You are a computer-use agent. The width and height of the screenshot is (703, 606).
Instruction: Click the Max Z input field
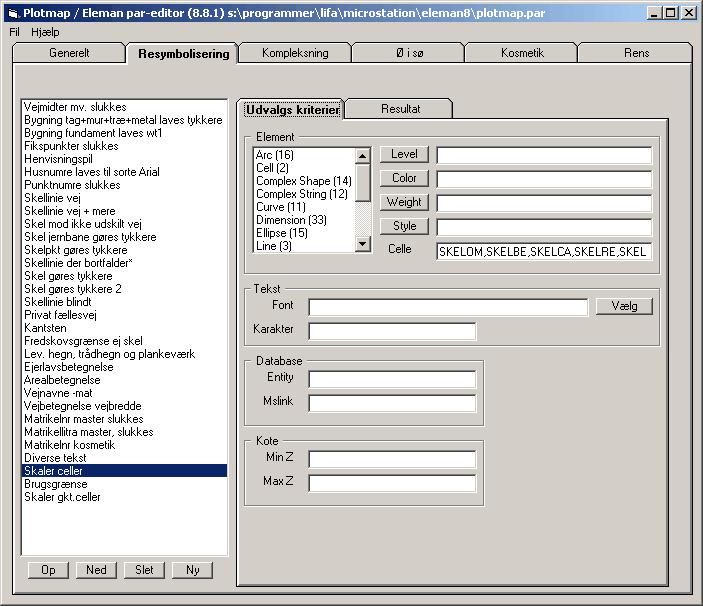coord(392,483)
